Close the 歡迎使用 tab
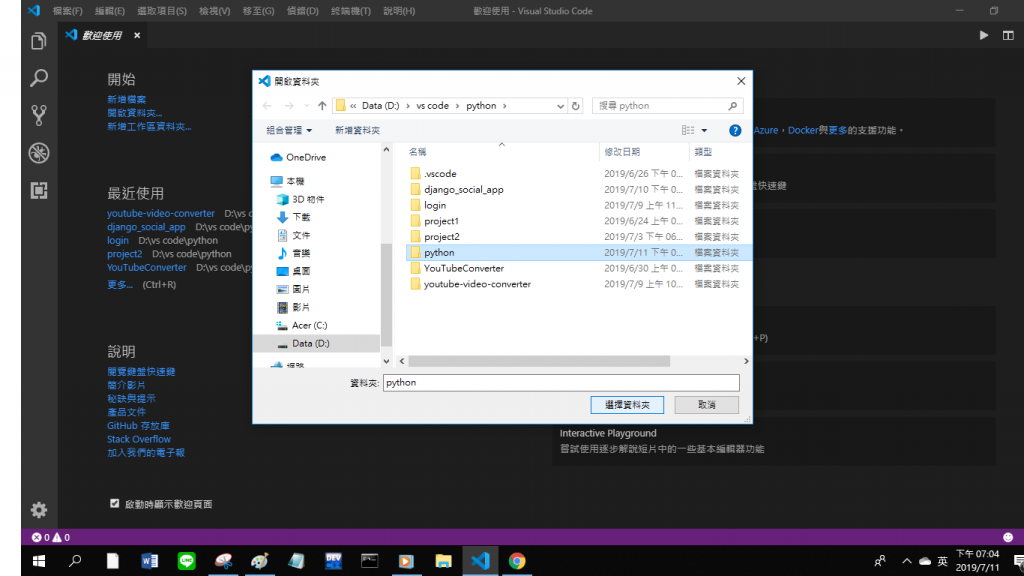This screenshot has width=1024, height=576. [137, 35]
